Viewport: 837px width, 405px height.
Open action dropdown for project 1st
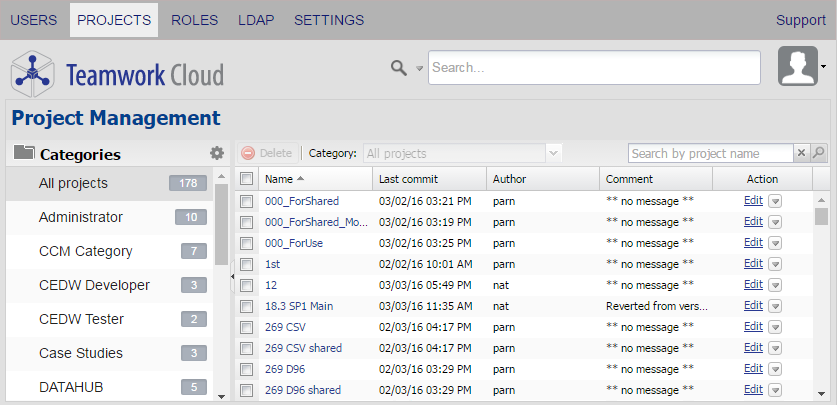pyautogui.click(x=775, y=264)
